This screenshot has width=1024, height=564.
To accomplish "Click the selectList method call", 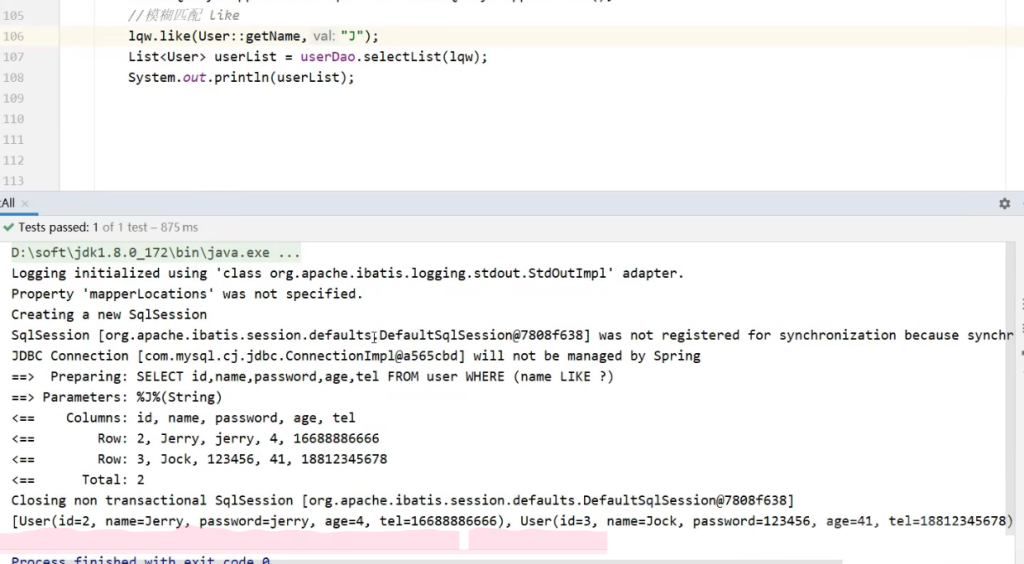I will (x=404, y=57).
